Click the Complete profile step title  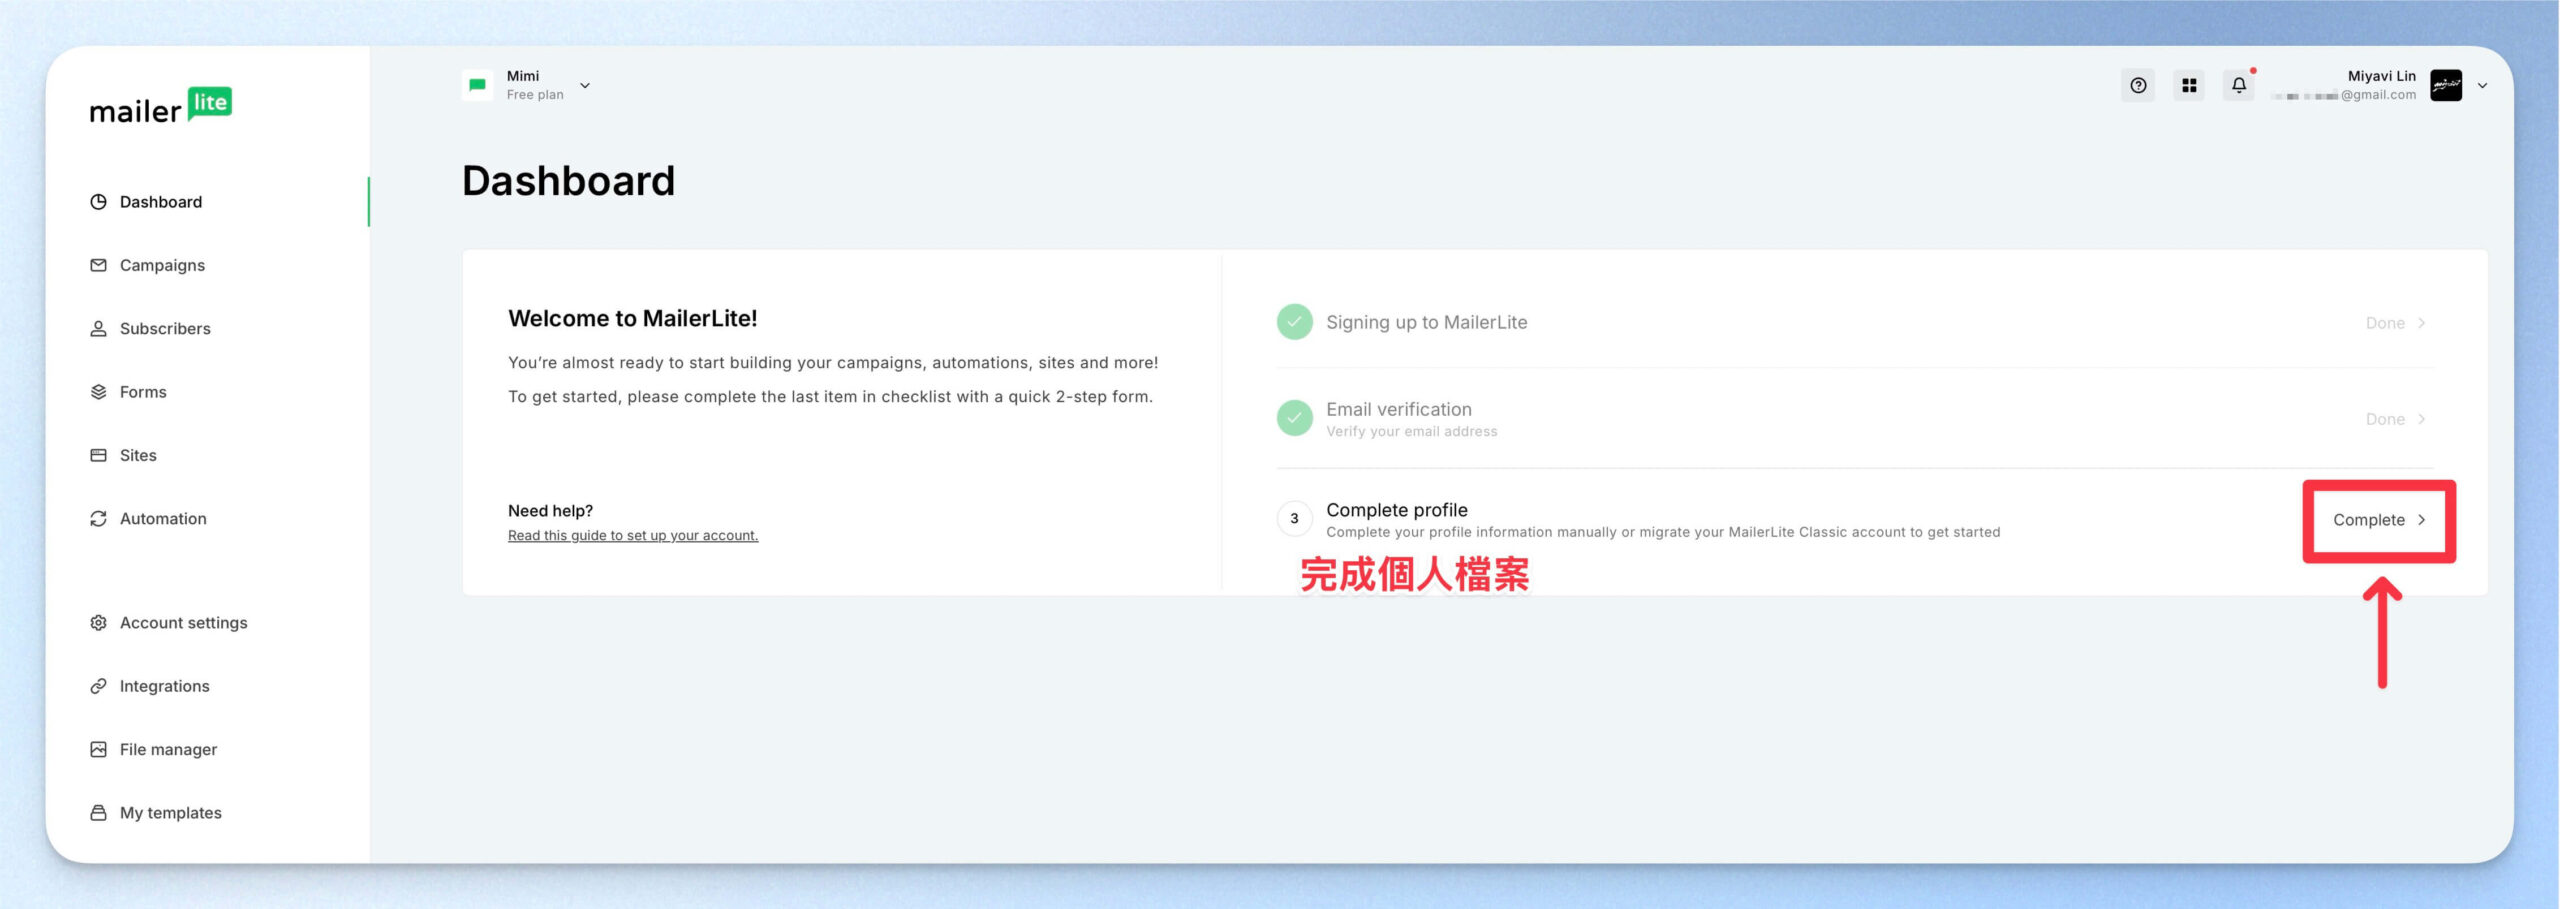click(x=1397, y=510)
